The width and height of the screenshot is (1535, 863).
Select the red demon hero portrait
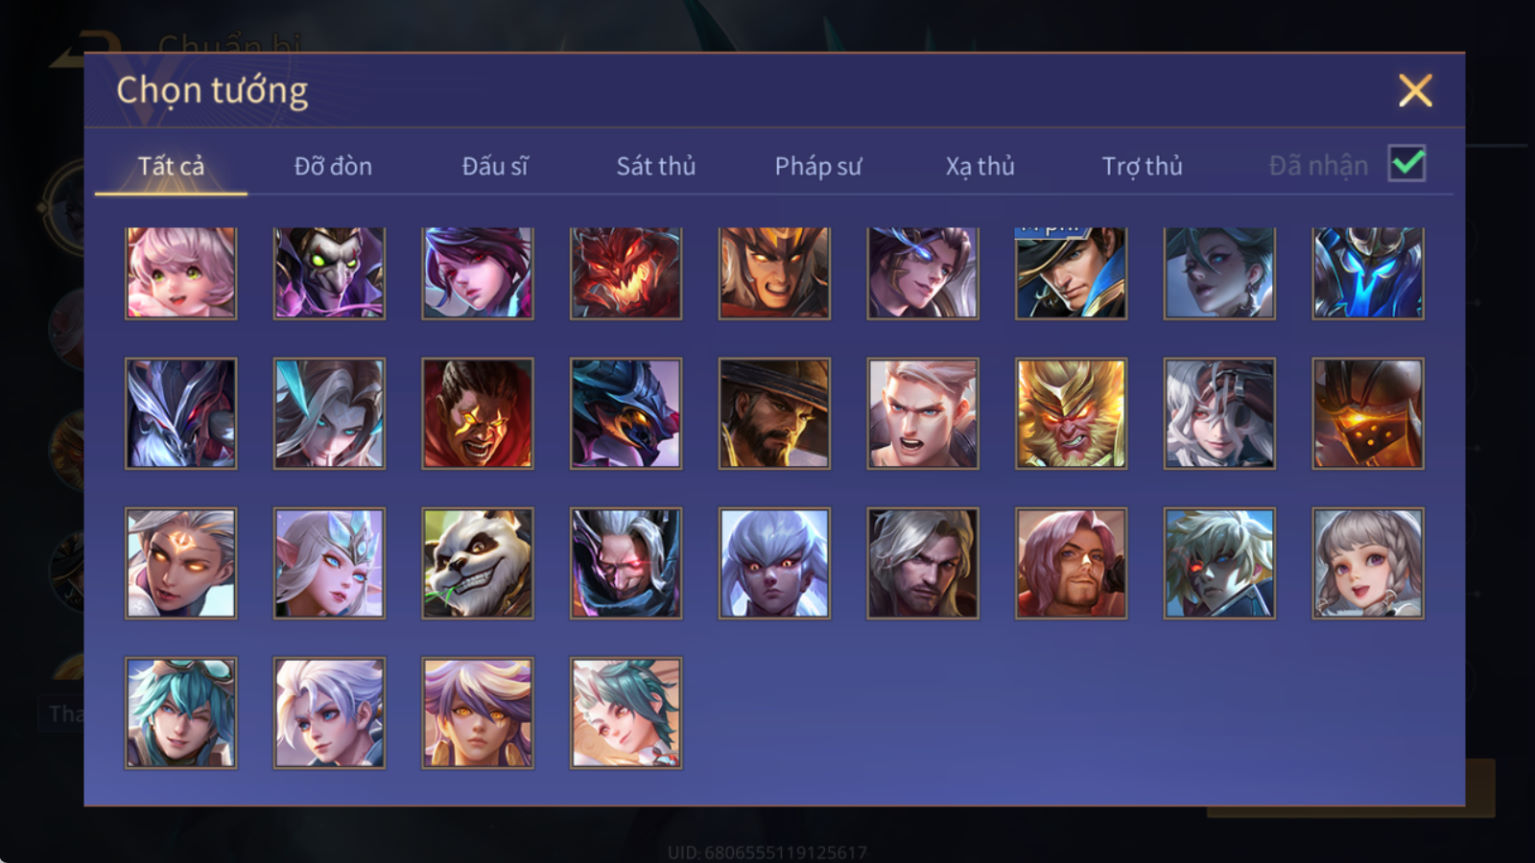coord(626,273)
